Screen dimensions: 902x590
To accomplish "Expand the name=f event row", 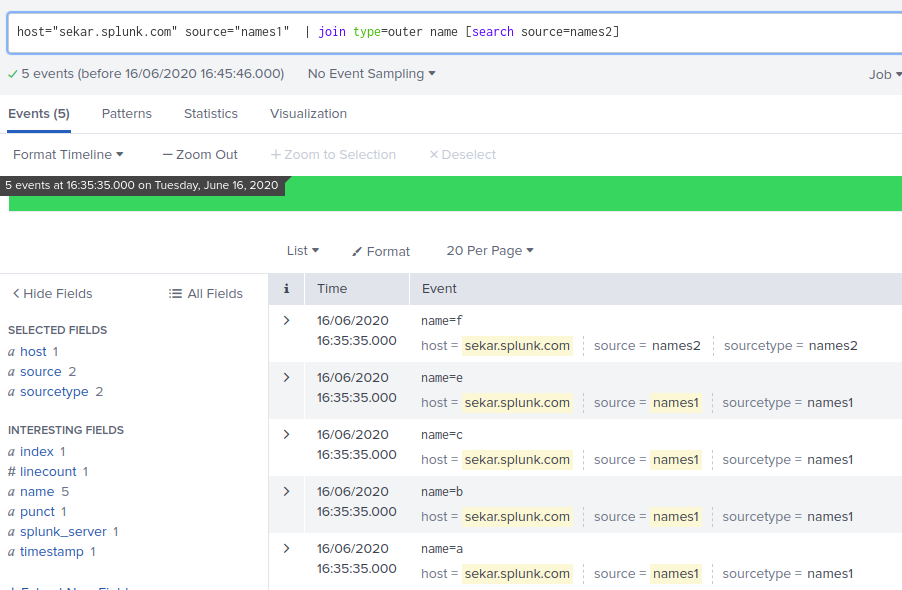I will click(286, 321).
